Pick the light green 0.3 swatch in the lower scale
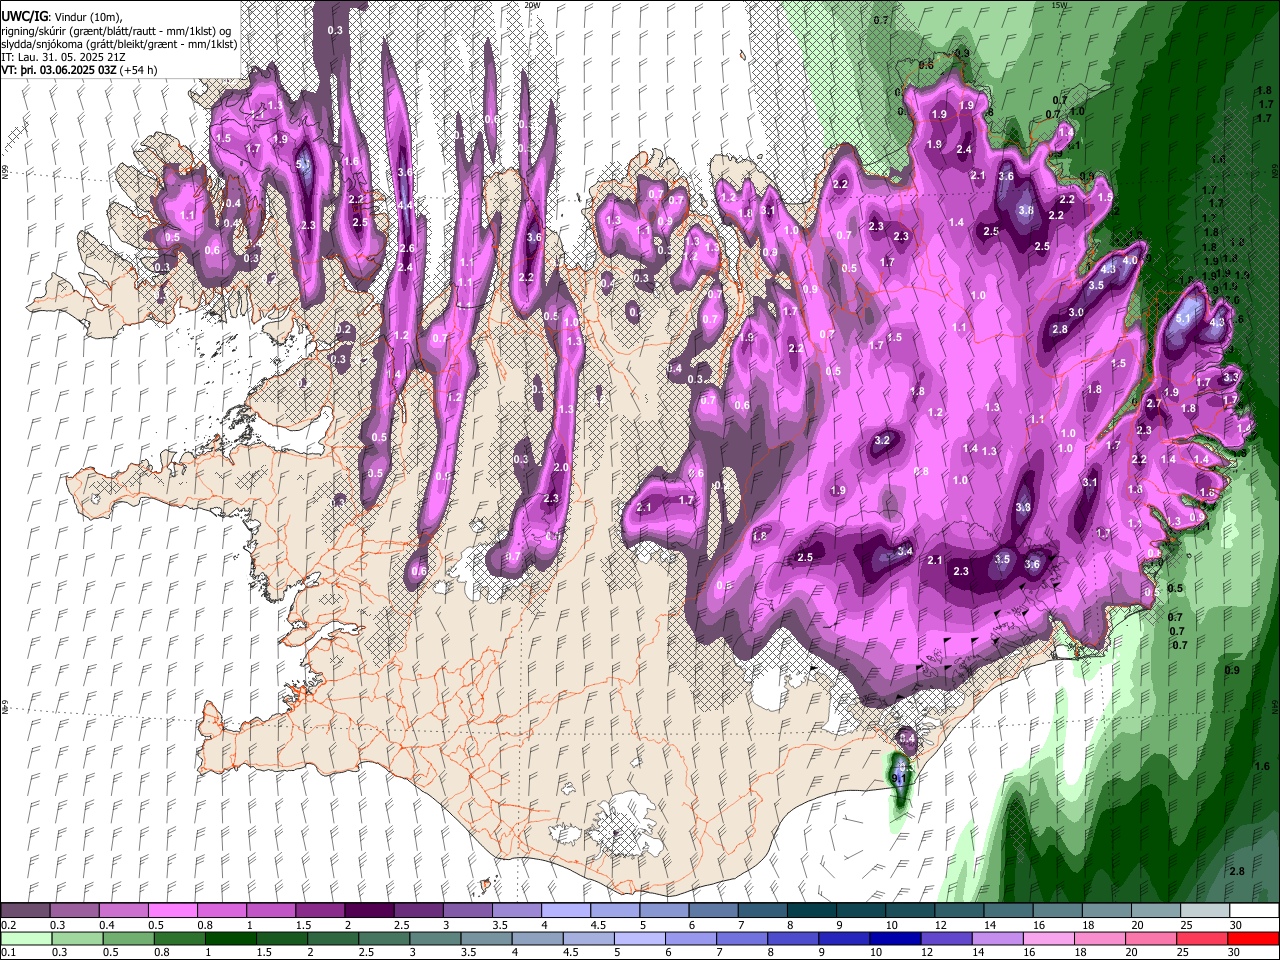This screenshot has width=1280, height=960. [76, 938]
